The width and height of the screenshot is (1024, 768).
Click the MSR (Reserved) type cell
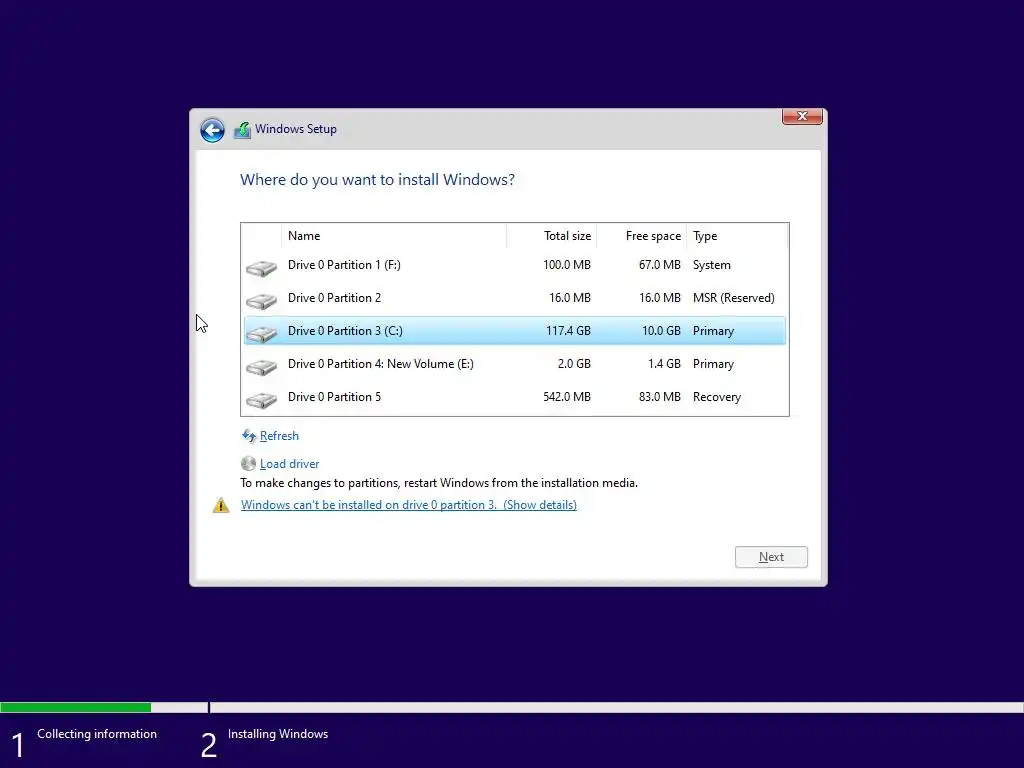click(x=733, y=298)
